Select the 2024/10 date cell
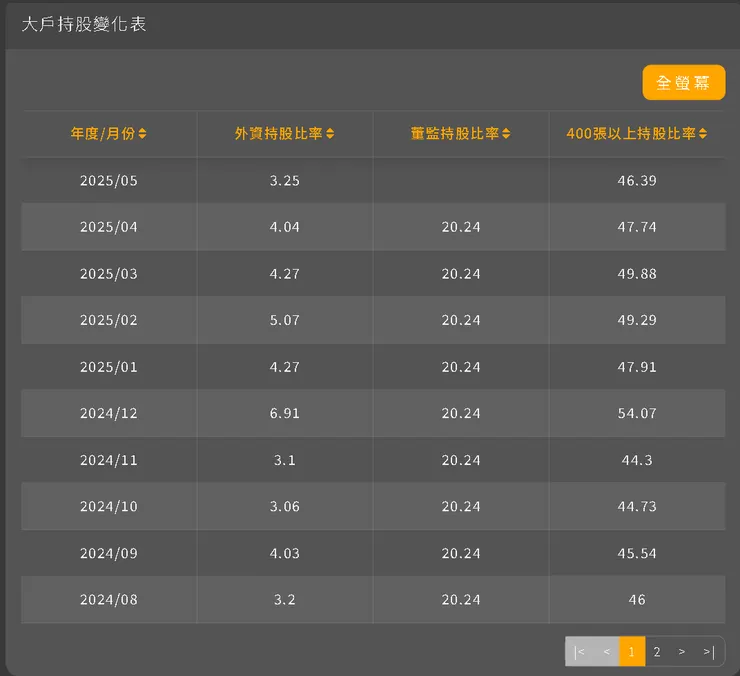This screenshot has height=676, width=740. point(109,506)
